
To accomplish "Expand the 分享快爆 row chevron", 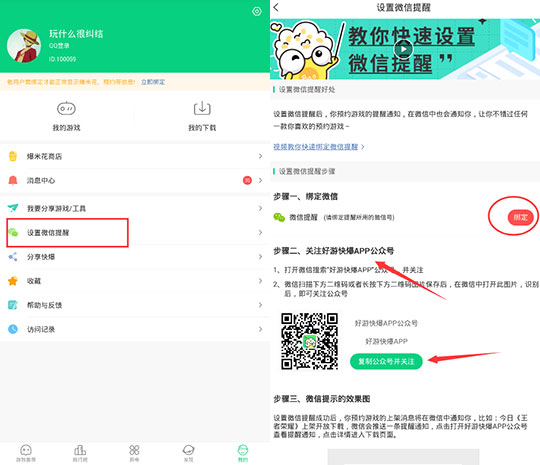I will (x=260, y=257).
